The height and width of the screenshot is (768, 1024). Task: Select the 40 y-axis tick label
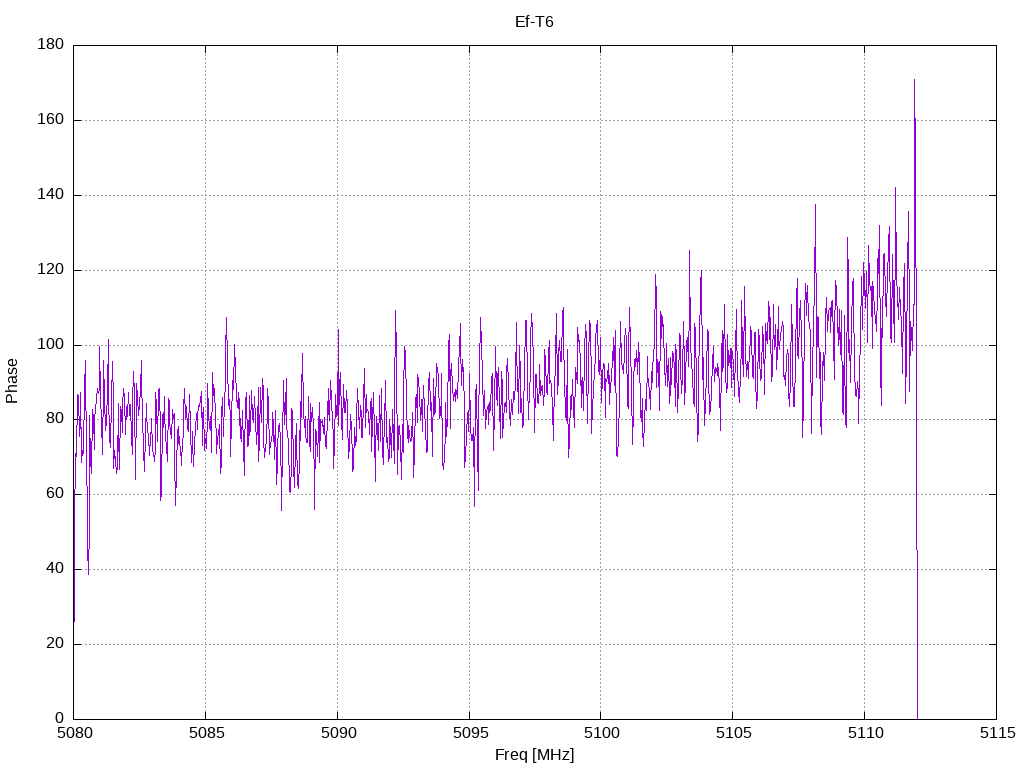point(55,569)
